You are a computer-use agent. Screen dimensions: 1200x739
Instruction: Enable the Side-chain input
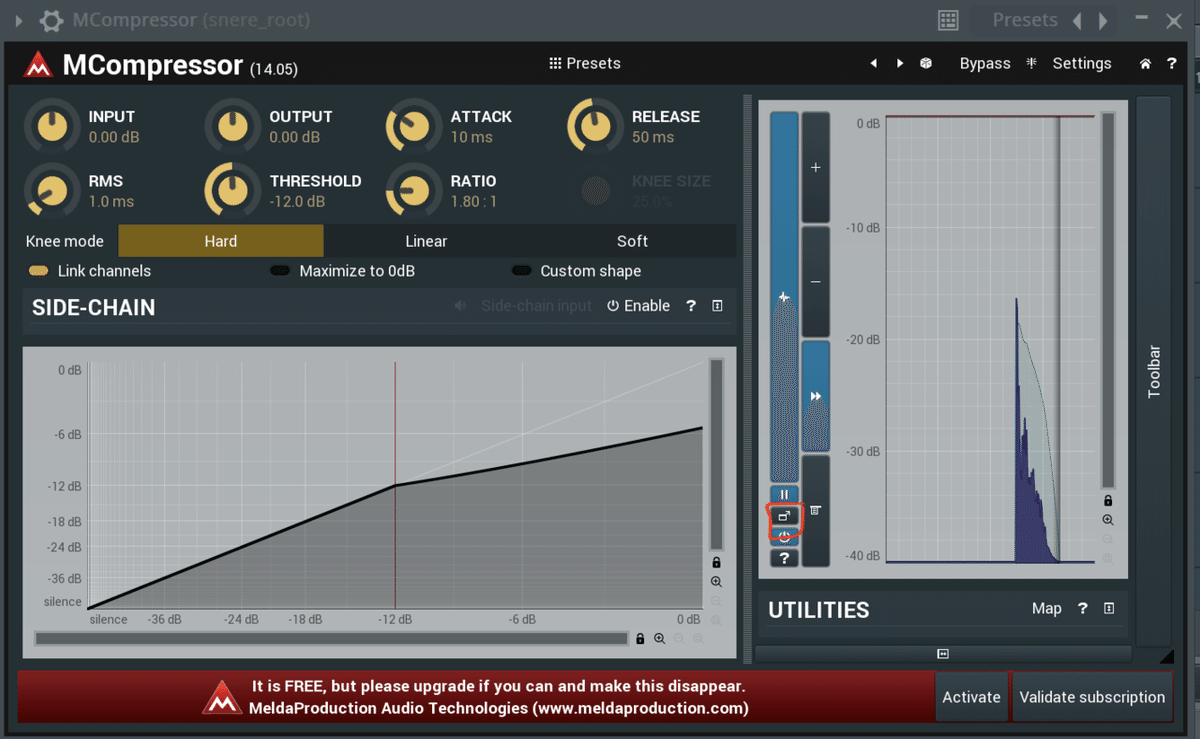pos(638,306)
